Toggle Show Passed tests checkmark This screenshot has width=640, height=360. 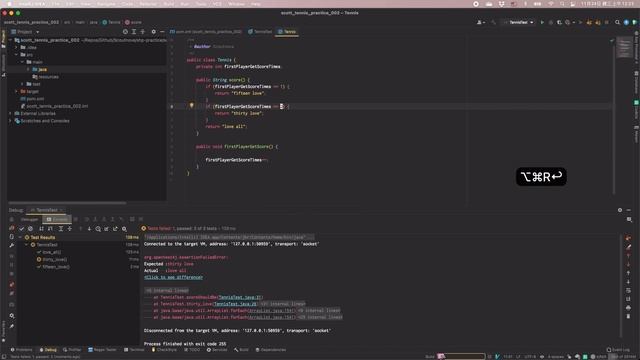tap(22, 229)
